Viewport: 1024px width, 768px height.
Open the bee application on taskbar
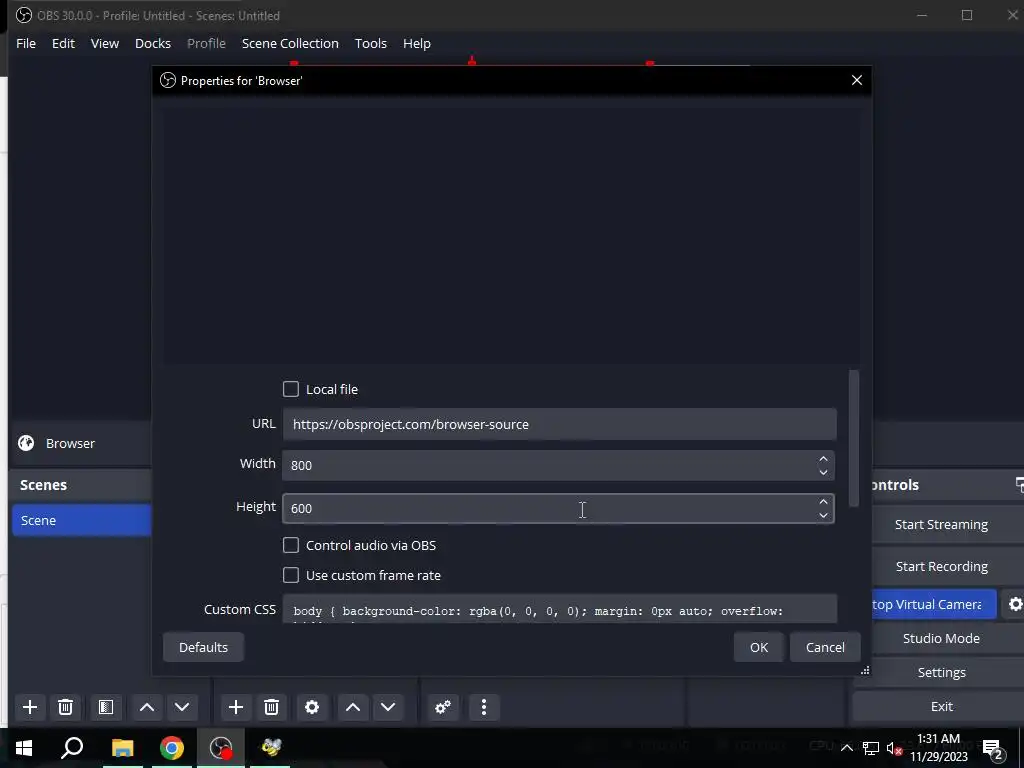(x=270, y=748)
